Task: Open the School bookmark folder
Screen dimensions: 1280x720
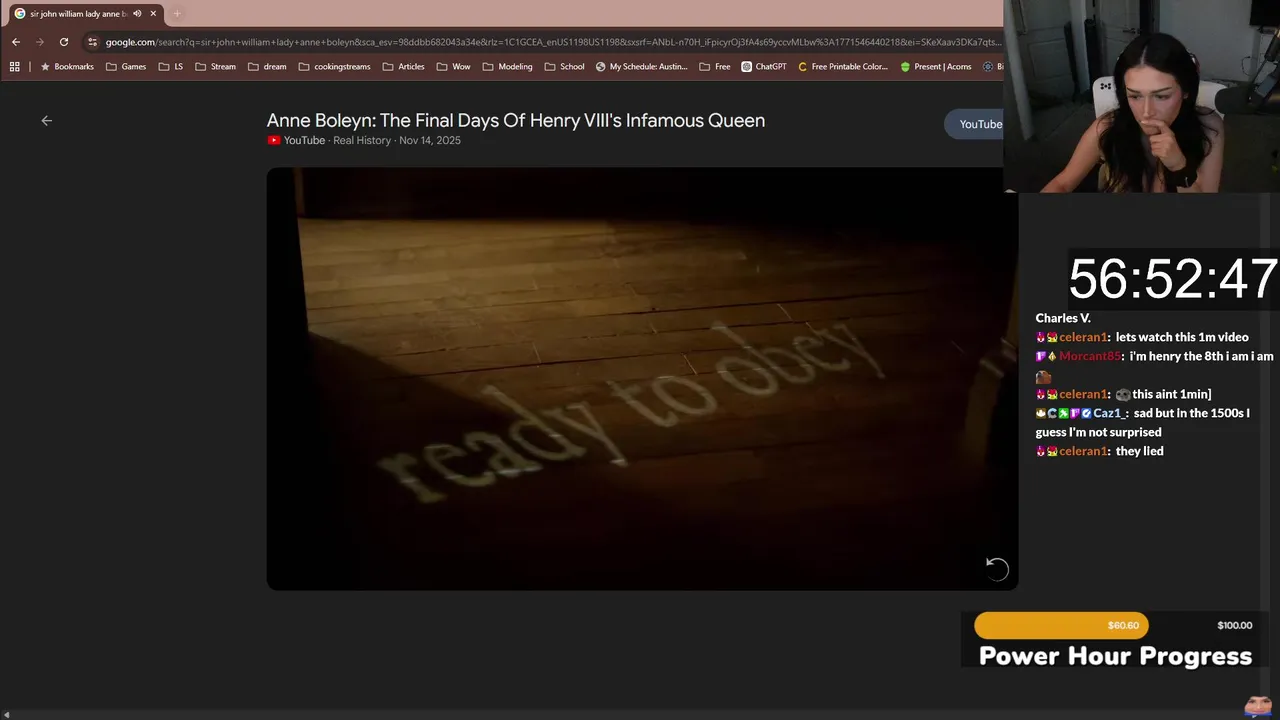Action: point(564,67)
